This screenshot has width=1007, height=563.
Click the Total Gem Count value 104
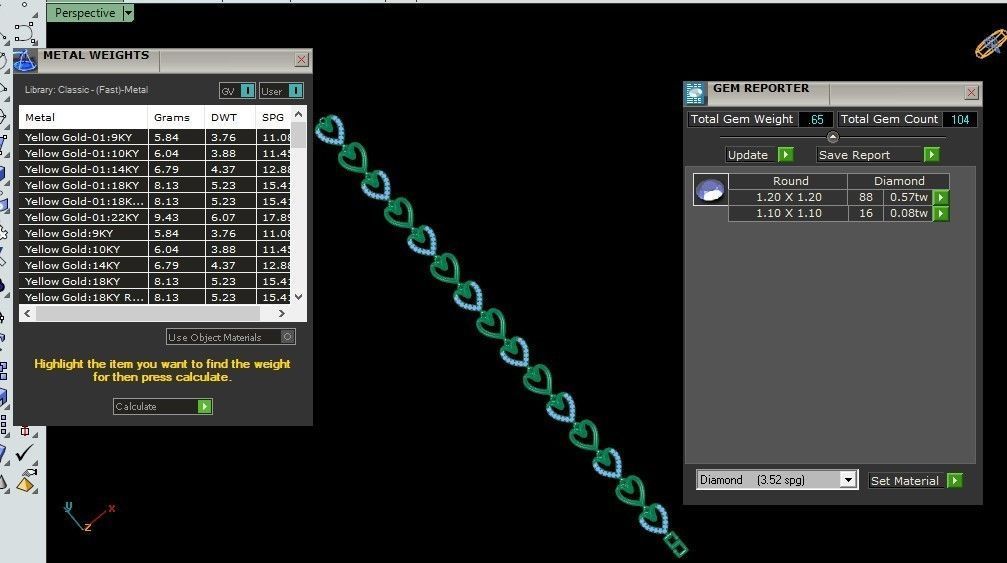[x=960, y=119]
